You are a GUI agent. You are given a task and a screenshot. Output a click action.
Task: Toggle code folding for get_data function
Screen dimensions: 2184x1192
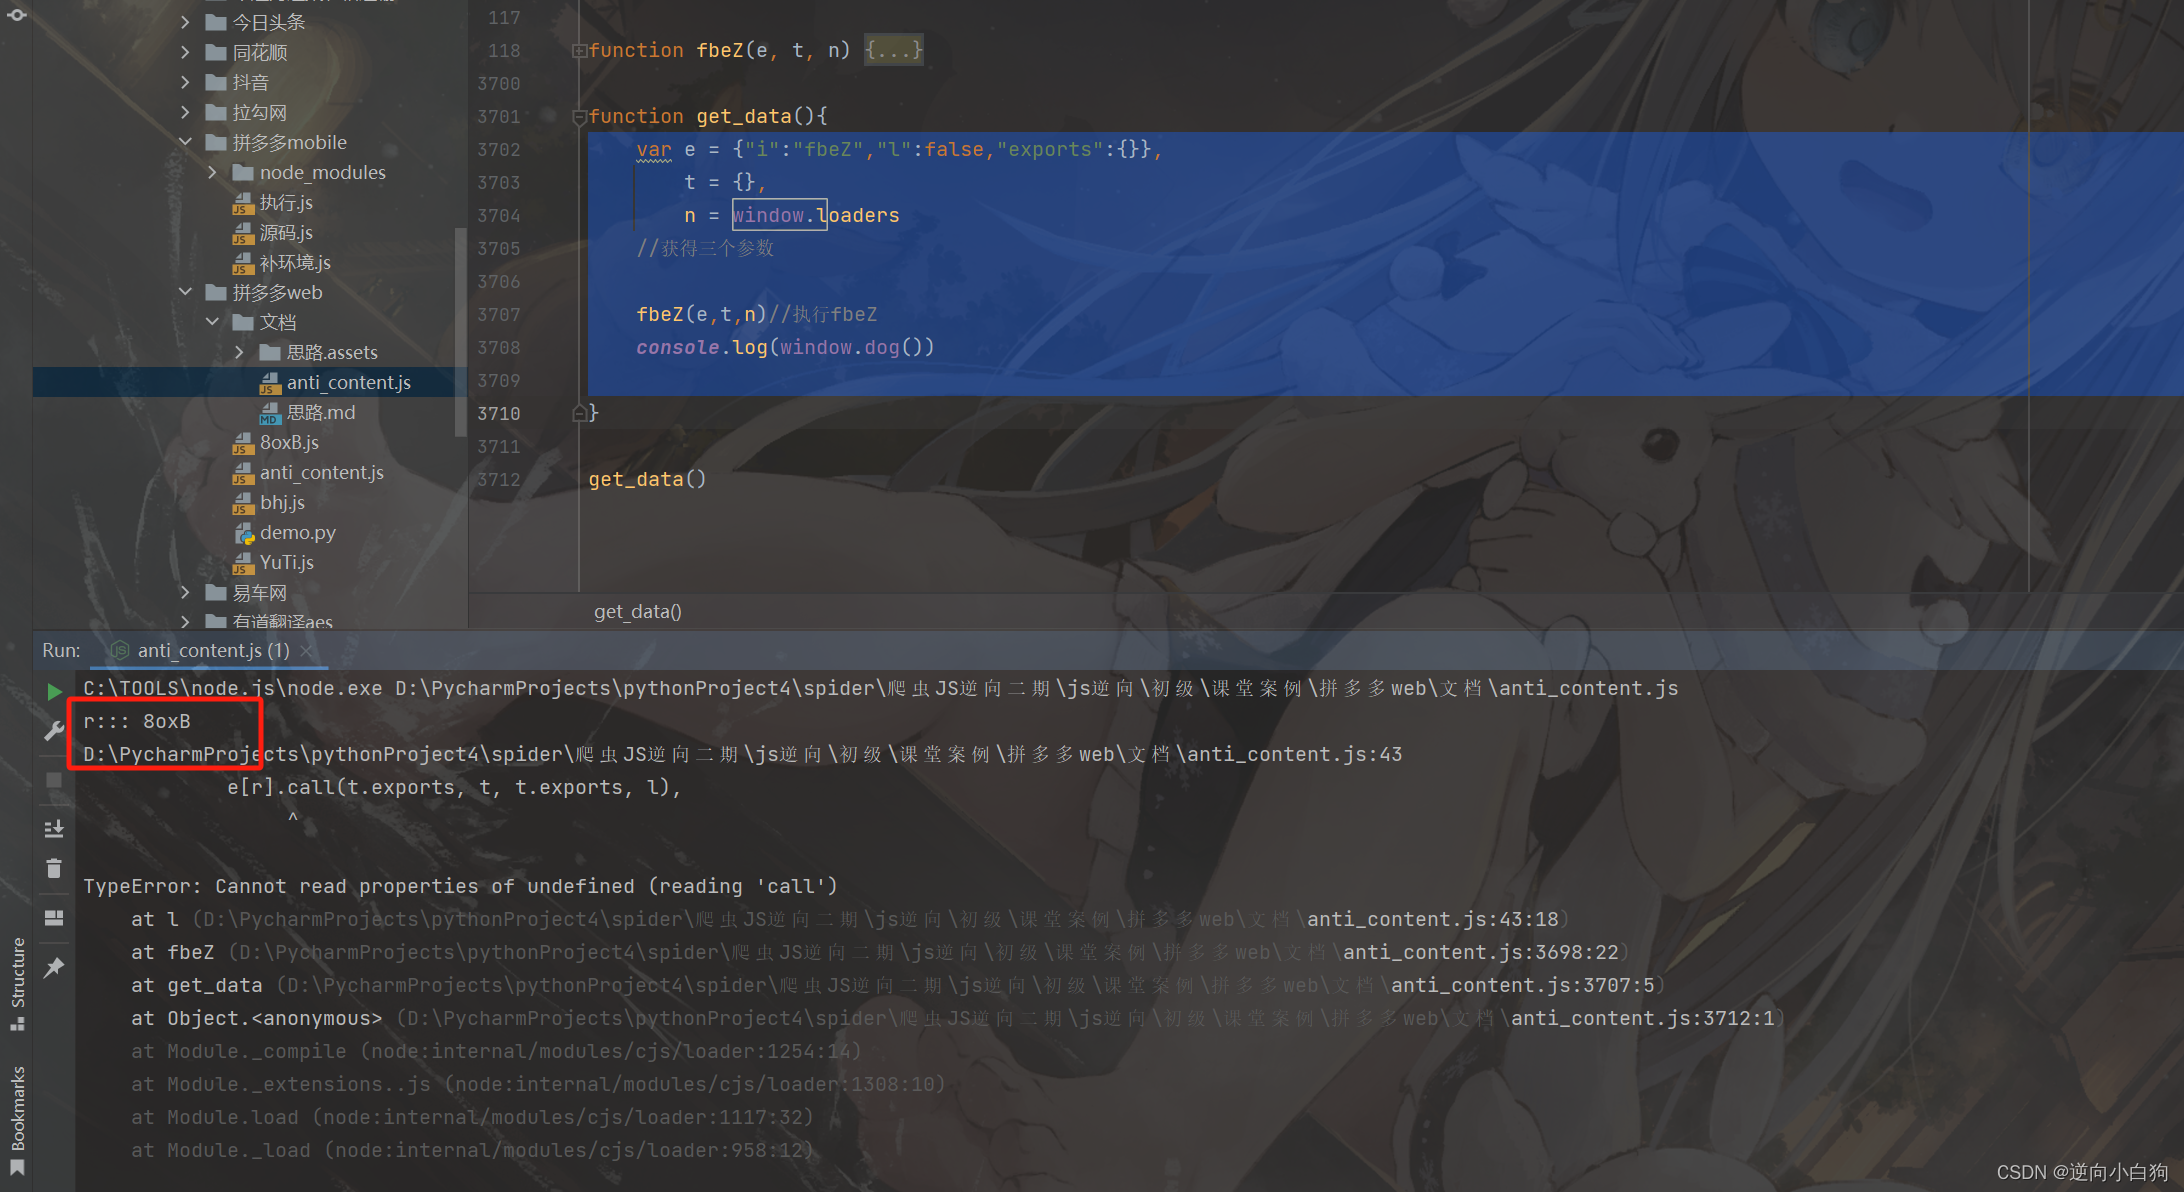(x=579, y=117)
